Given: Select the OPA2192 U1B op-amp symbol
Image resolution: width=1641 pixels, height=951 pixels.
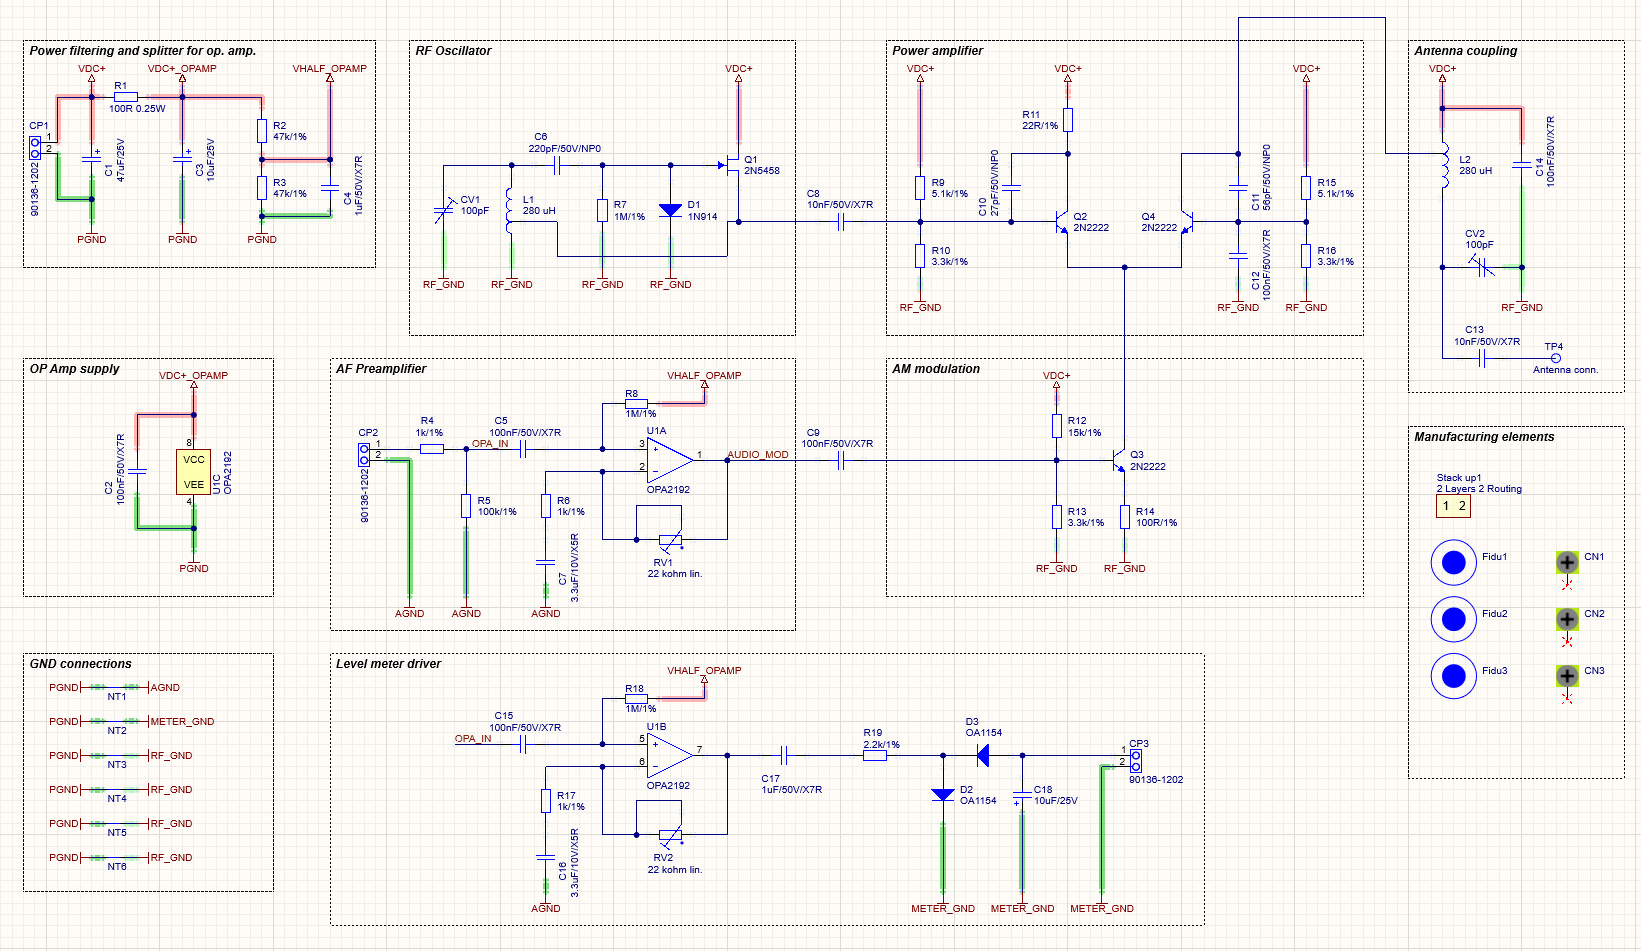Looking at the screenshot, I should point(670,756).
